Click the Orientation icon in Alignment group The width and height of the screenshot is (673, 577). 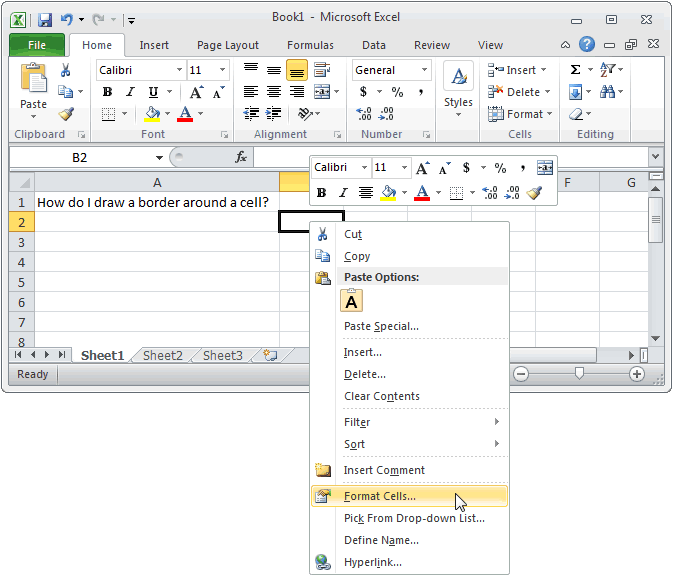coord(304,114)
